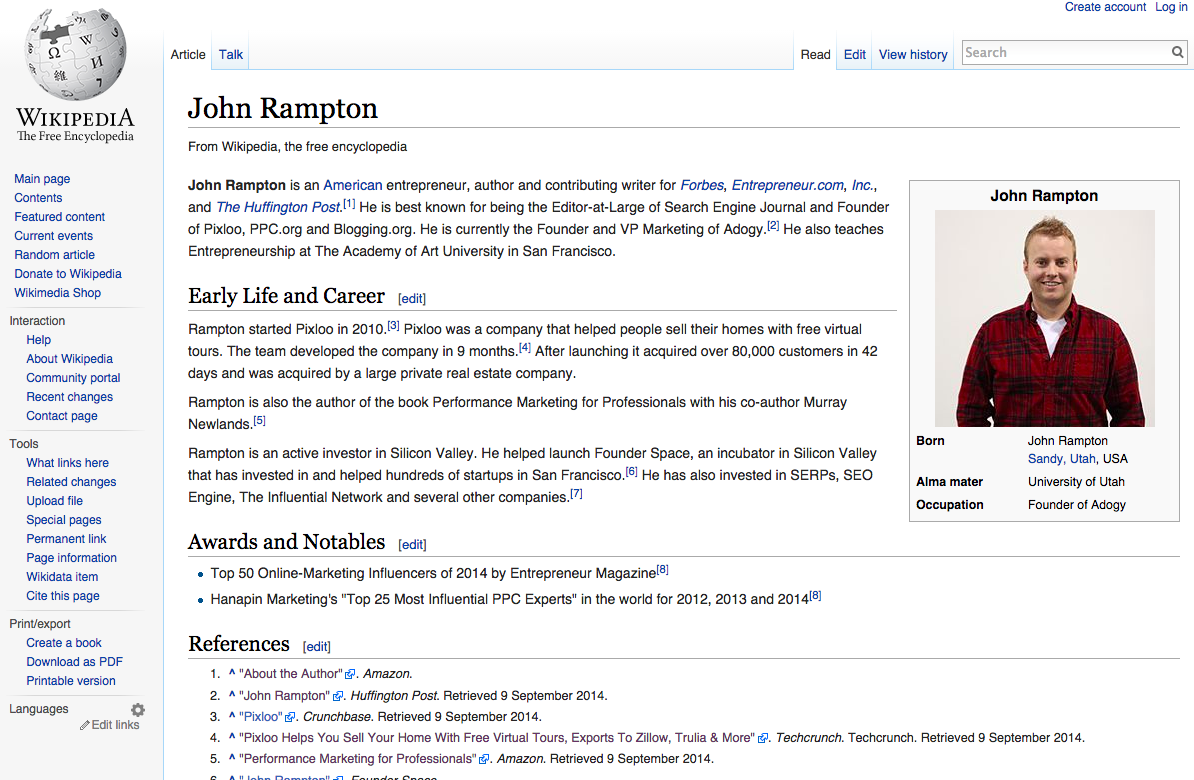Click the Log in link
Image resolution: width=1194 pixels, height=780 pixels.
(1171, 7)
